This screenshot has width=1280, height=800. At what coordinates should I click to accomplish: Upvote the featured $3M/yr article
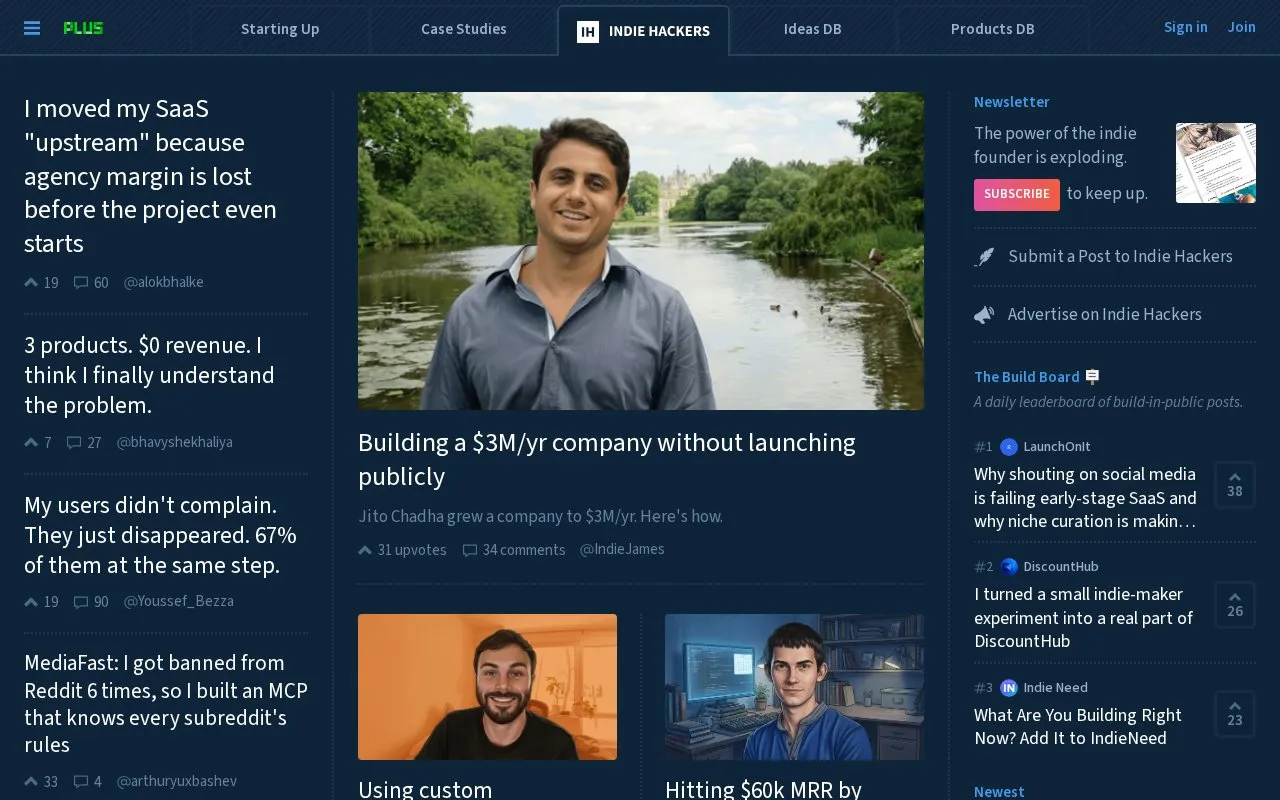click(x=365, y=550)
